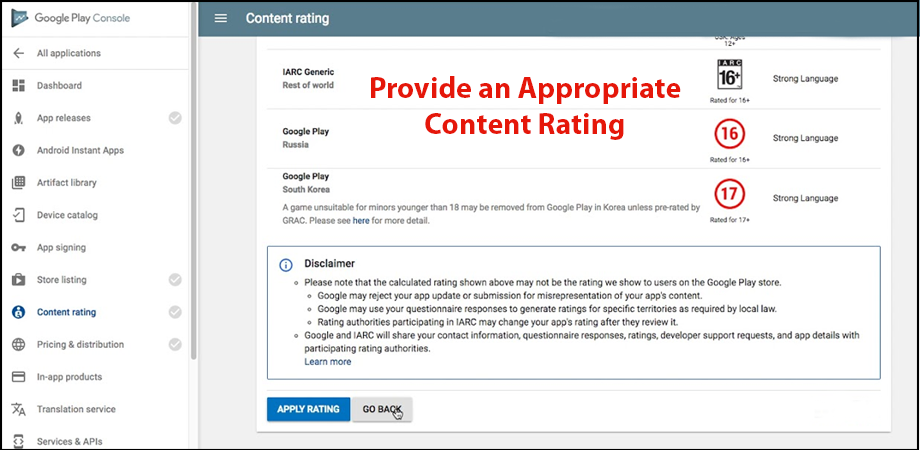Screen dimensions: 920x450
Task: Click the Dashboard grid icon
Action: 18,86
